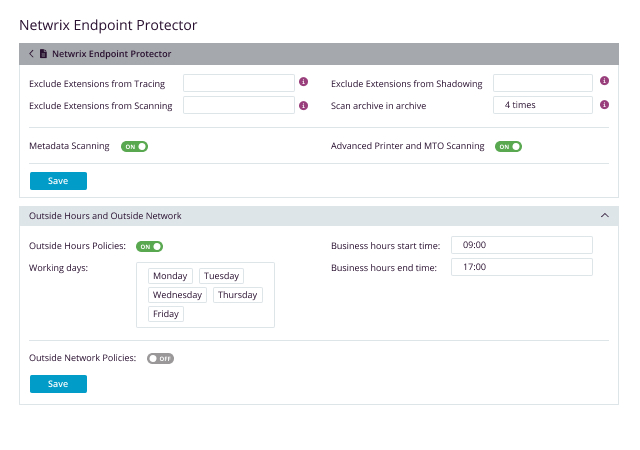Select Monday working day tag

[170, 276]
